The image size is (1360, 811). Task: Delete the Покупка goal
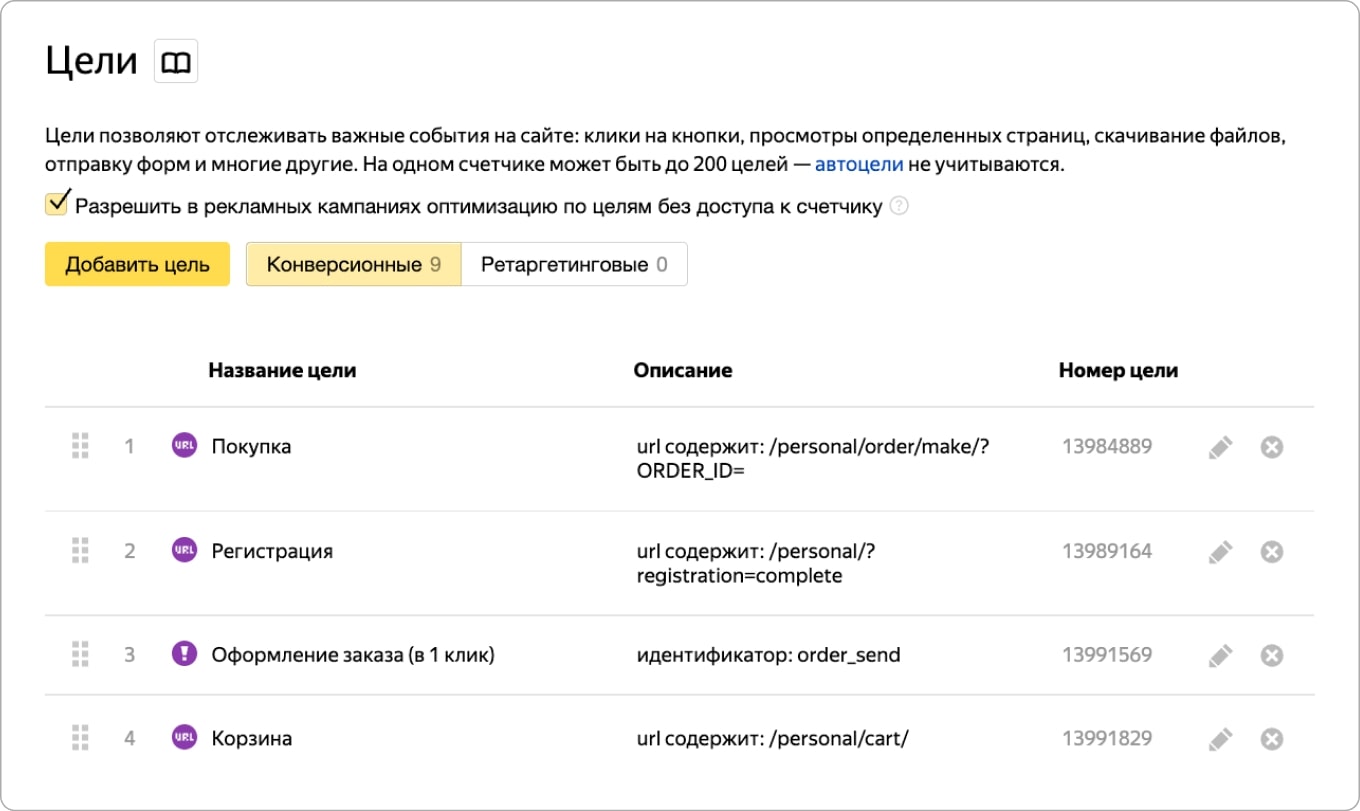pyautogui.click(x=1272, y=447)
